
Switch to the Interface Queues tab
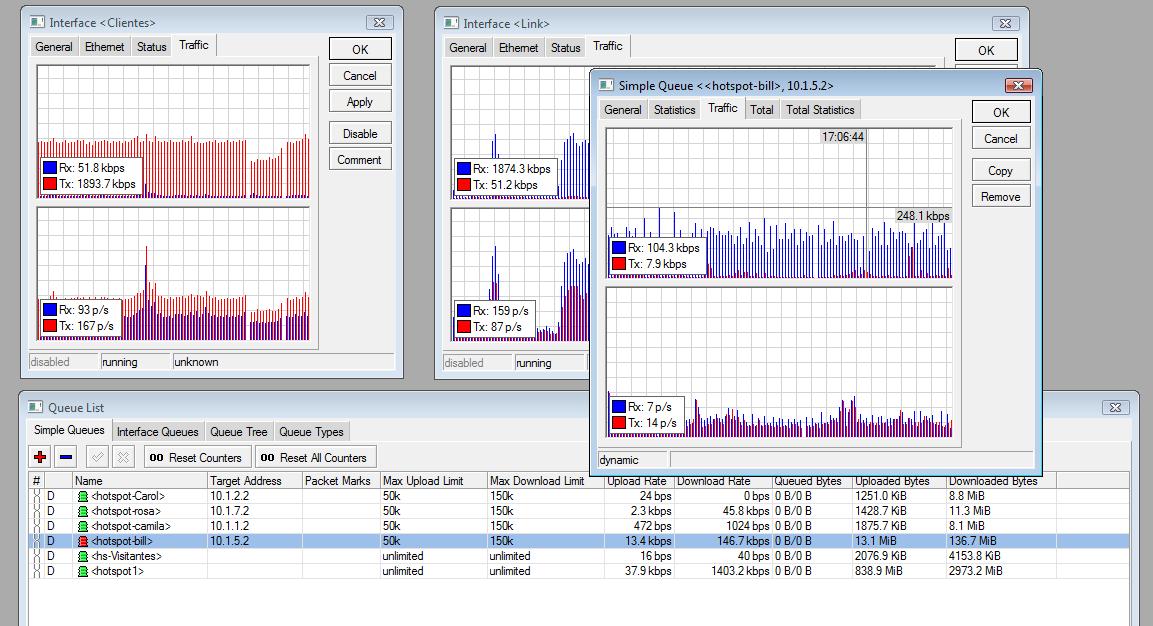156,432
